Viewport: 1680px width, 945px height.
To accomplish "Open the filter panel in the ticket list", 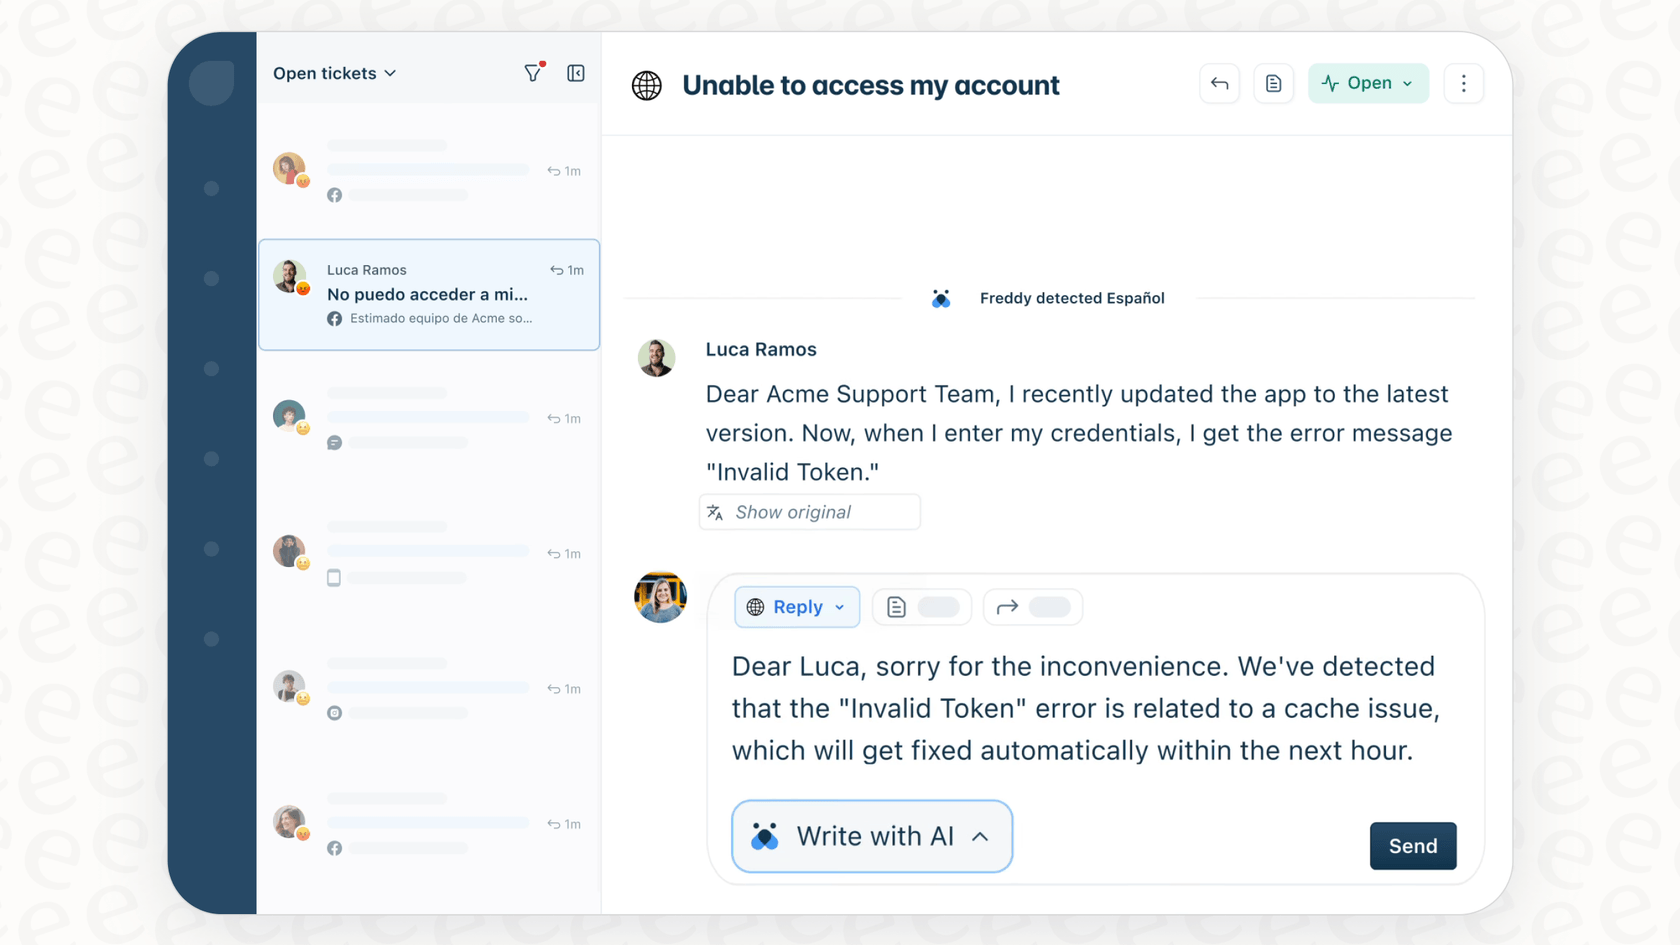I will [x=533, y=72].
